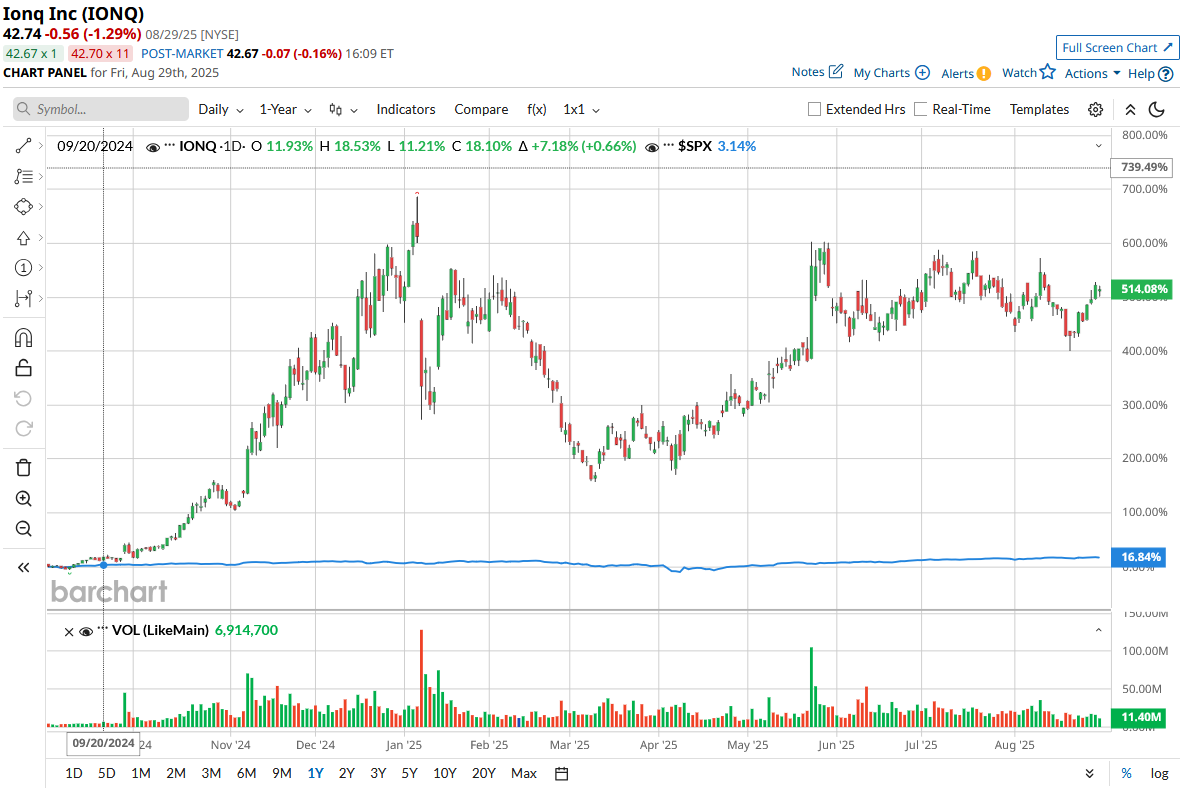
Task: Expand trend line tool submenu arrow
Action: [41, 145]
